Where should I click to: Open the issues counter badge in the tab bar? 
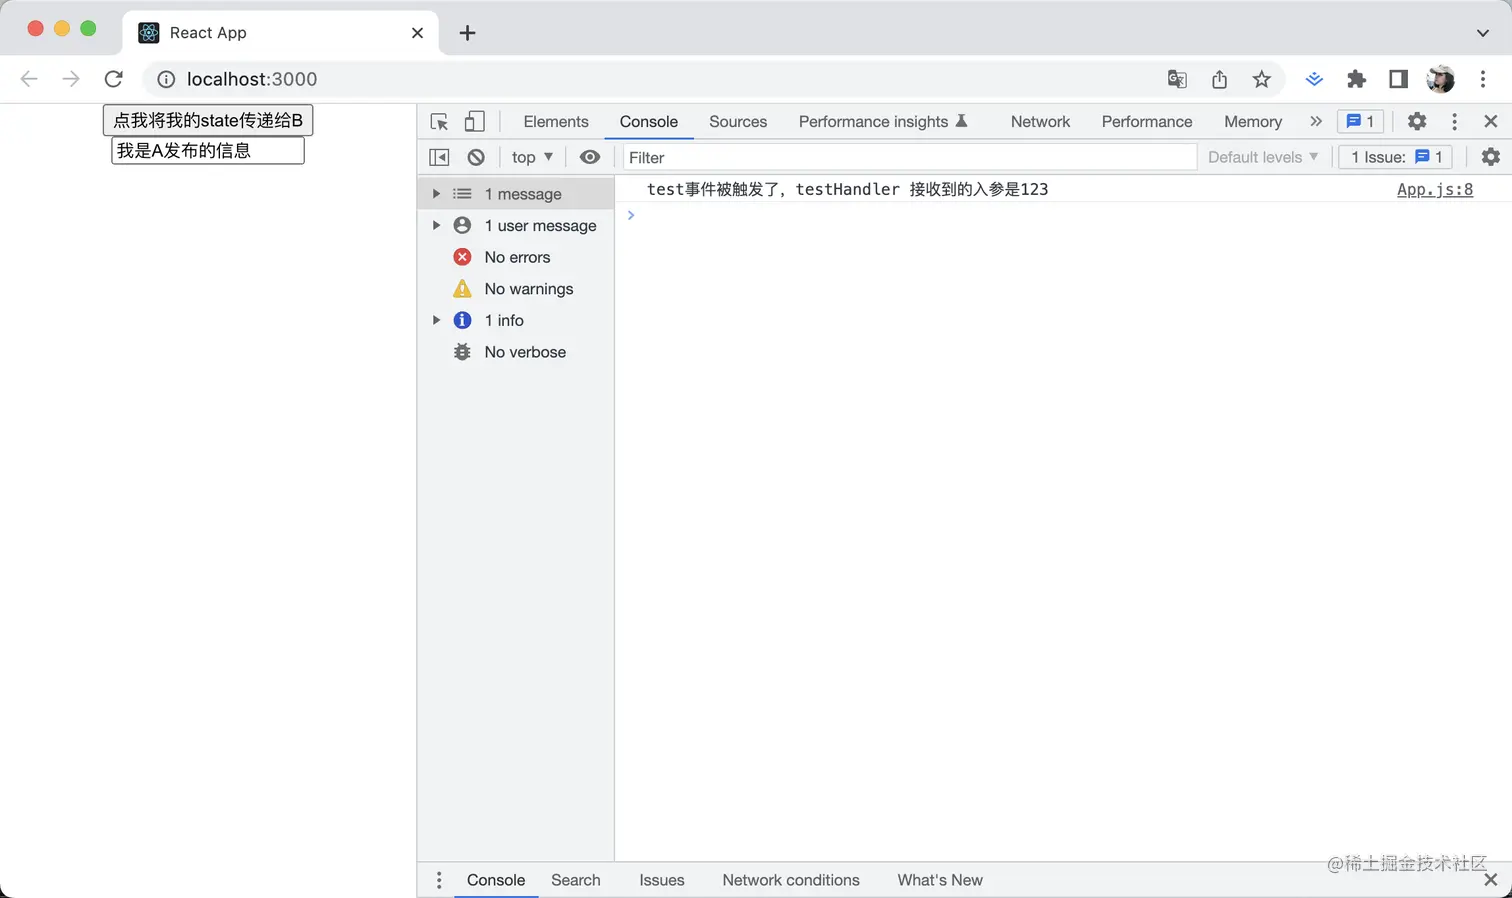click(1361, 121)
